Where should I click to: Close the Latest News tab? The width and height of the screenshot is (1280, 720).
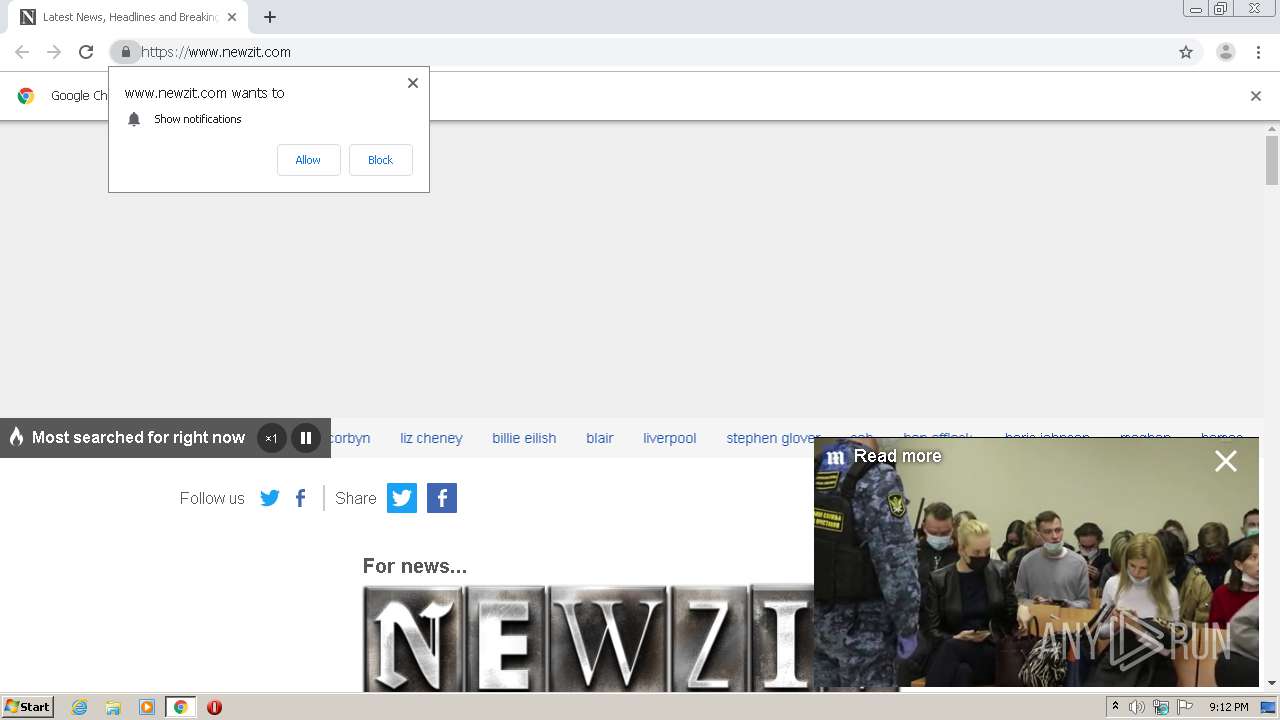[232, 17]
